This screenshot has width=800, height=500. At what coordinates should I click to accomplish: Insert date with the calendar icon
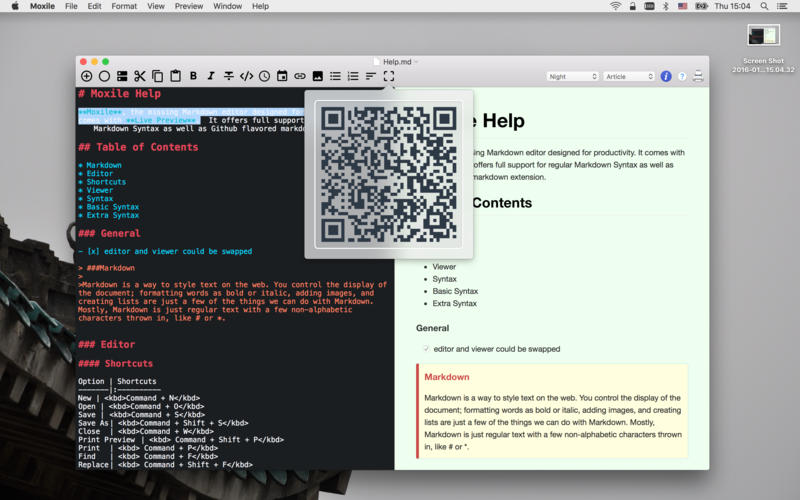point(282,76)
